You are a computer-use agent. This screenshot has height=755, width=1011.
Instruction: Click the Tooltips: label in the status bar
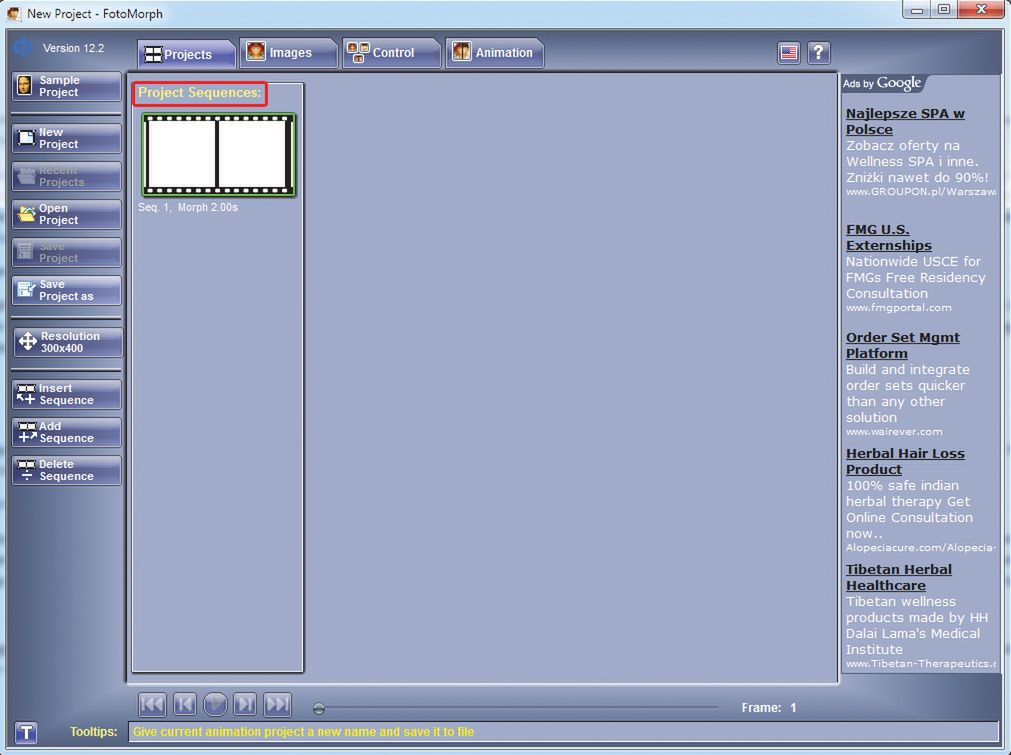tap(94, 732)
